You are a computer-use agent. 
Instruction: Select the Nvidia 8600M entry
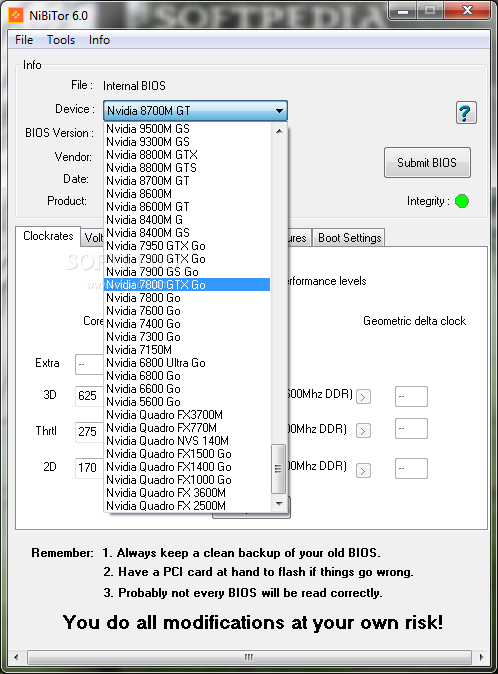[187, 194]
